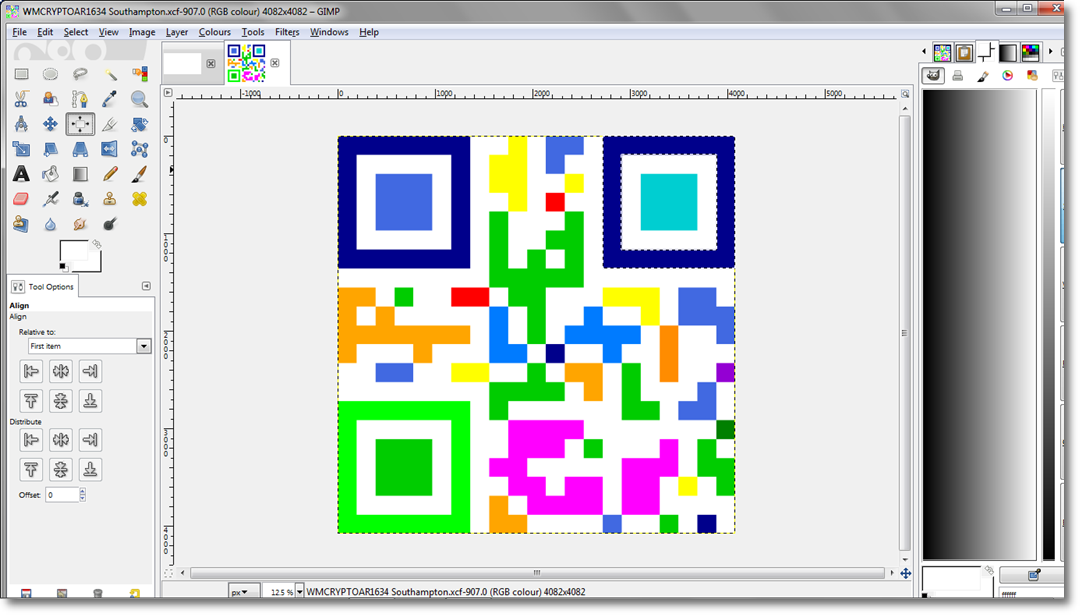Image resolution: width=1080 pixels, height=615 pixels.
Task: Activate the Paths tool
Action: [x=80, y=99]
